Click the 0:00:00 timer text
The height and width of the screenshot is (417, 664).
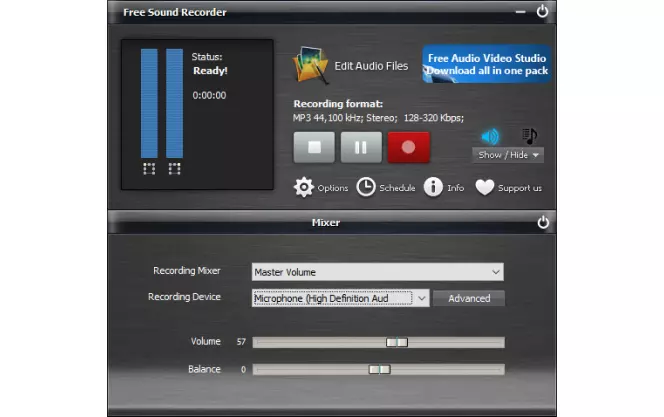(209, 95)
